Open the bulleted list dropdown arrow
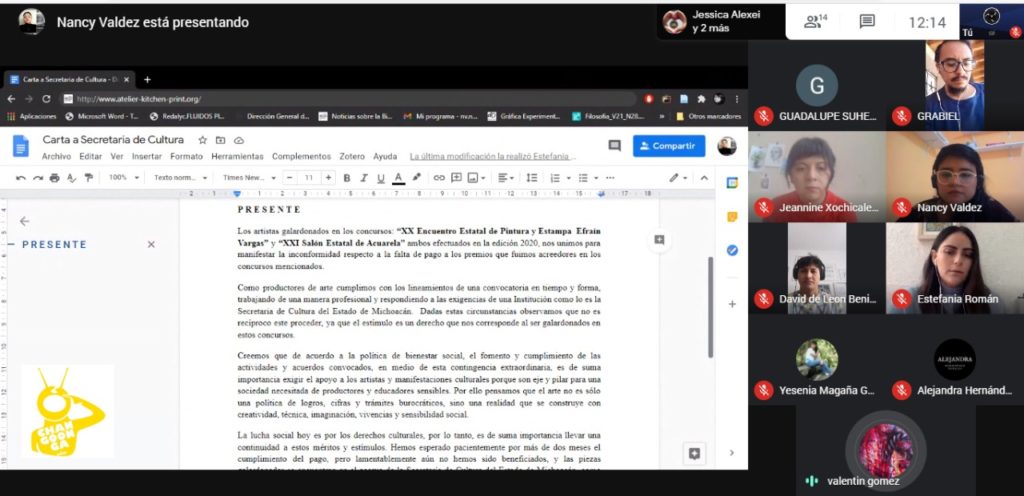The image size is (1024, 496). (596, 178)
